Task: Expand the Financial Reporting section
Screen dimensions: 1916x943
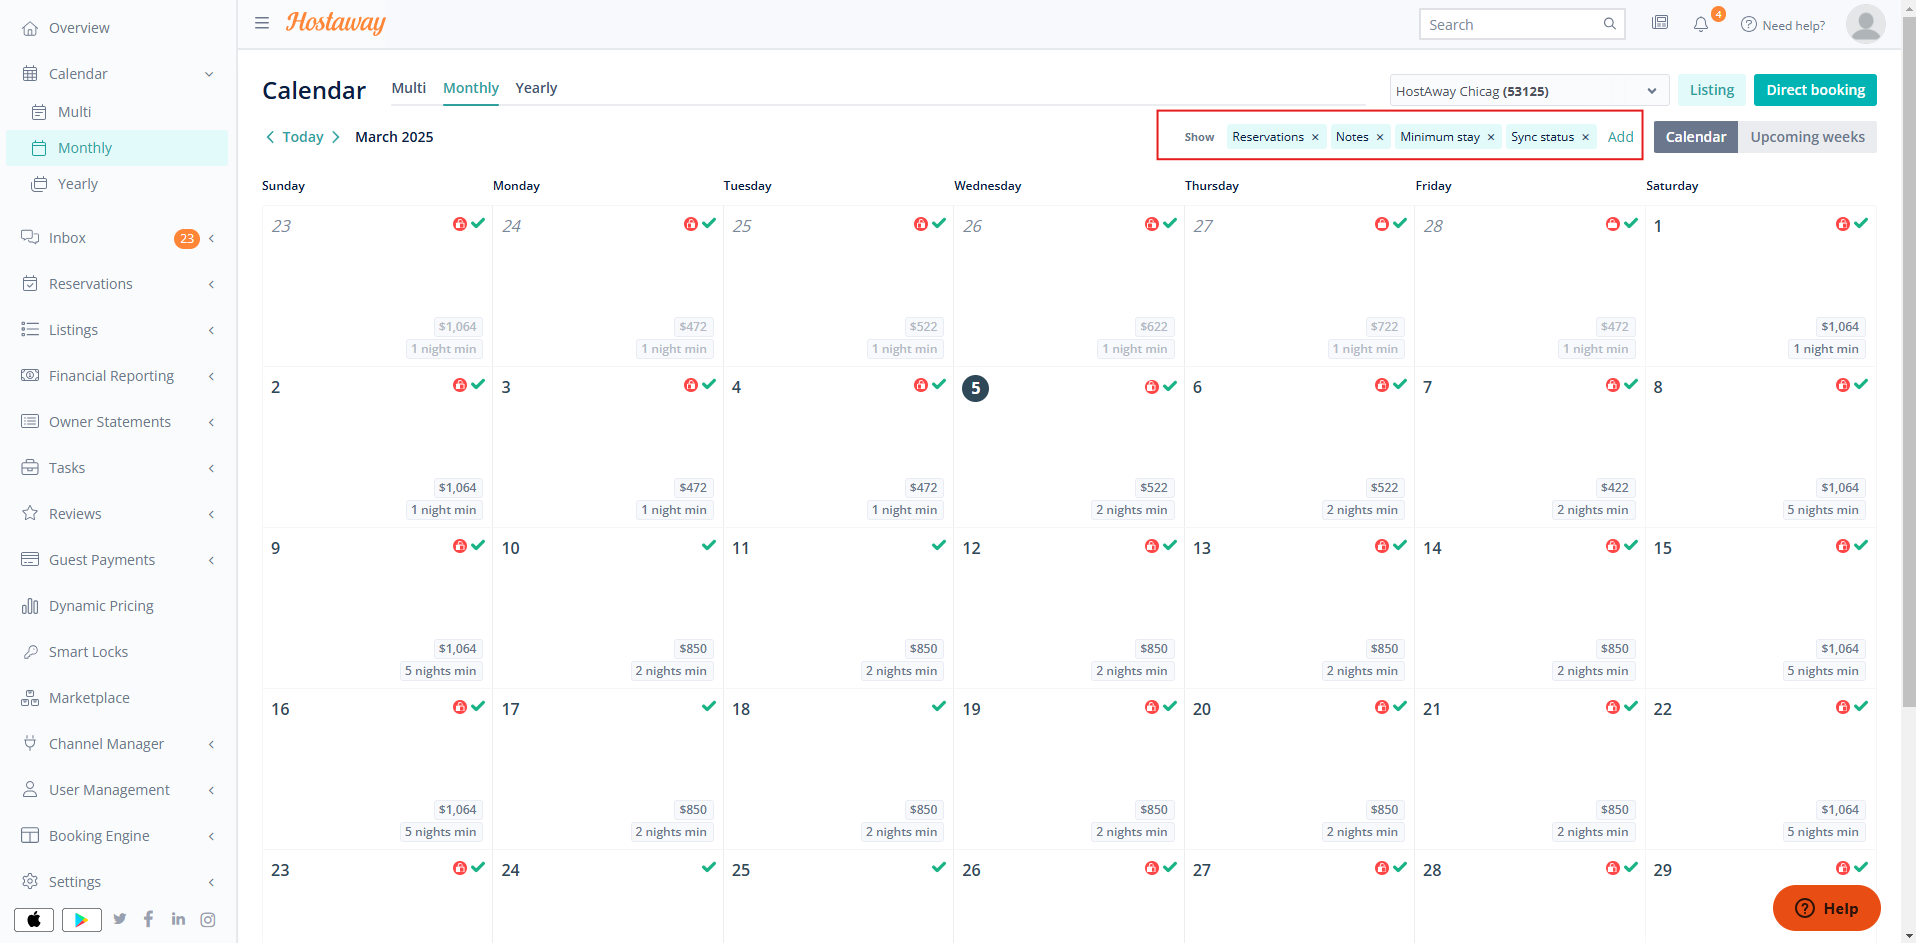Action: point(211,376)
